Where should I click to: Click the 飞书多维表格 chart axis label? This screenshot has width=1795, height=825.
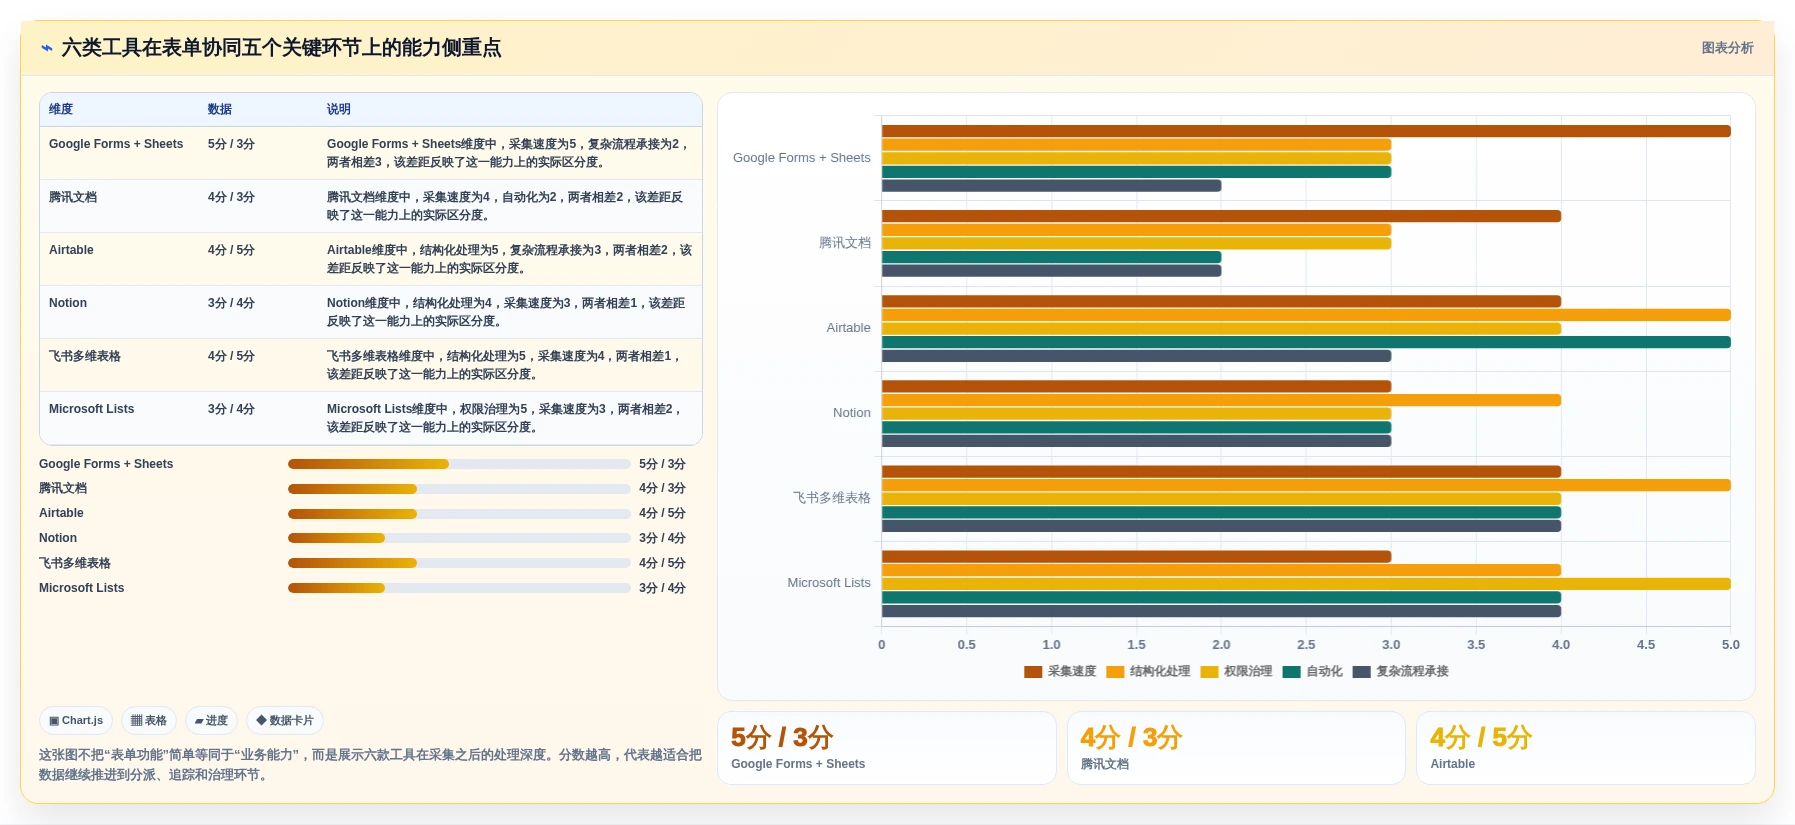coord(832,498)
